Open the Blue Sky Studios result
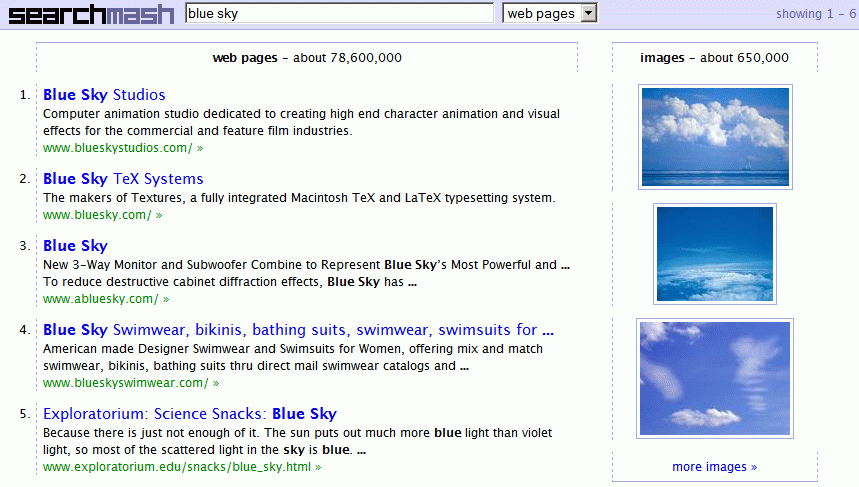Screen dimensions: 859x487 tap(104, 95)
